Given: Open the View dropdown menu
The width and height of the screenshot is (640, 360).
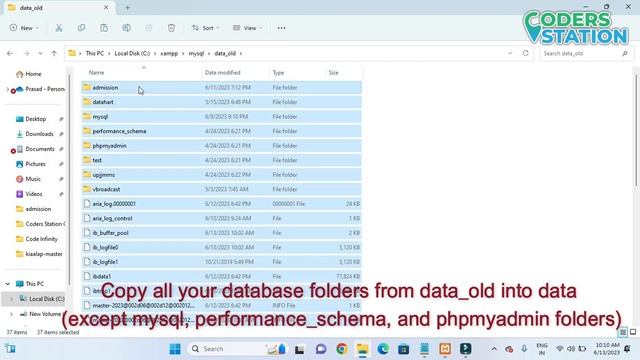Looking at the screenshot, I should [x=247, y=28].
